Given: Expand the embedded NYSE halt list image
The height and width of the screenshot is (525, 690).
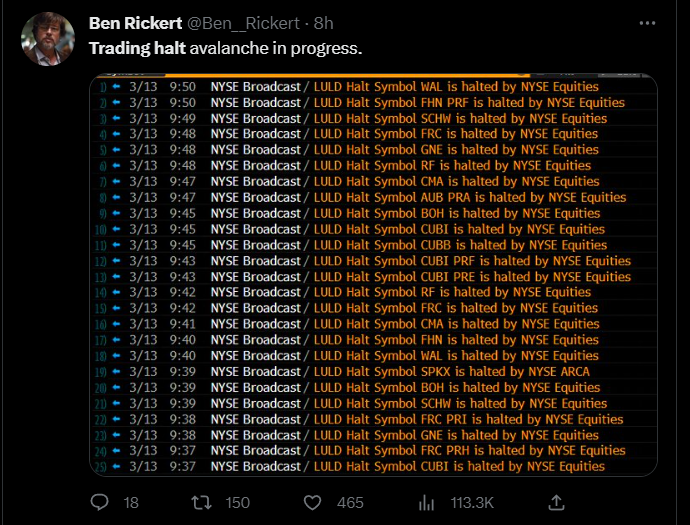Looking at the screenshot, I should pyautogui.click(x=373, y=275).
